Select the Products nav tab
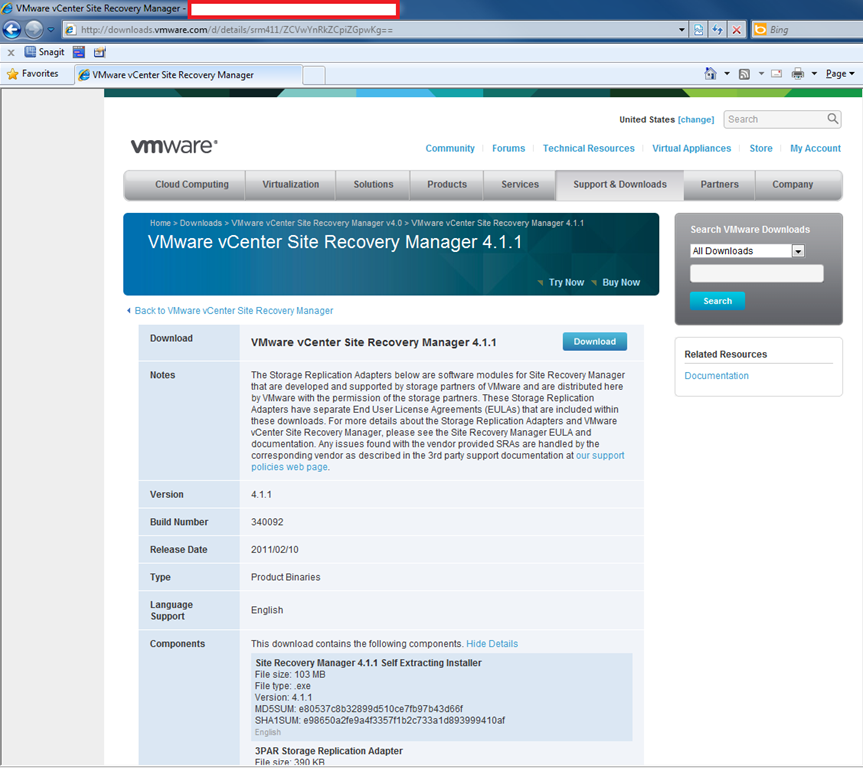Image resolution: width=863 pixels, height=768 pixels. point(447,185)
